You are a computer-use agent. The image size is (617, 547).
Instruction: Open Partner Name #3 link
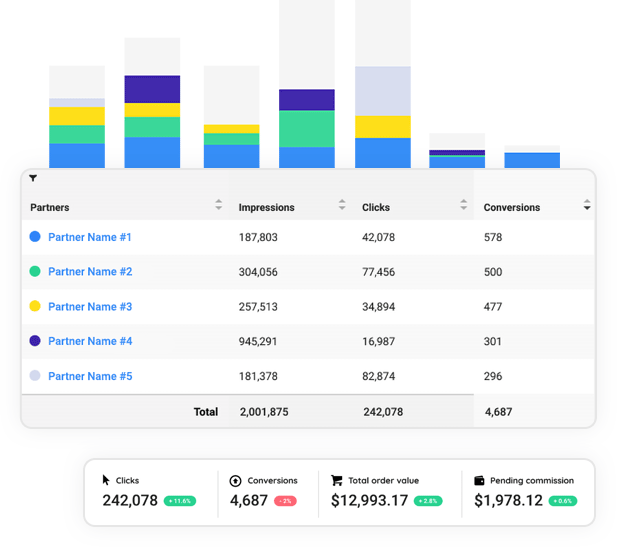(90, 307)
